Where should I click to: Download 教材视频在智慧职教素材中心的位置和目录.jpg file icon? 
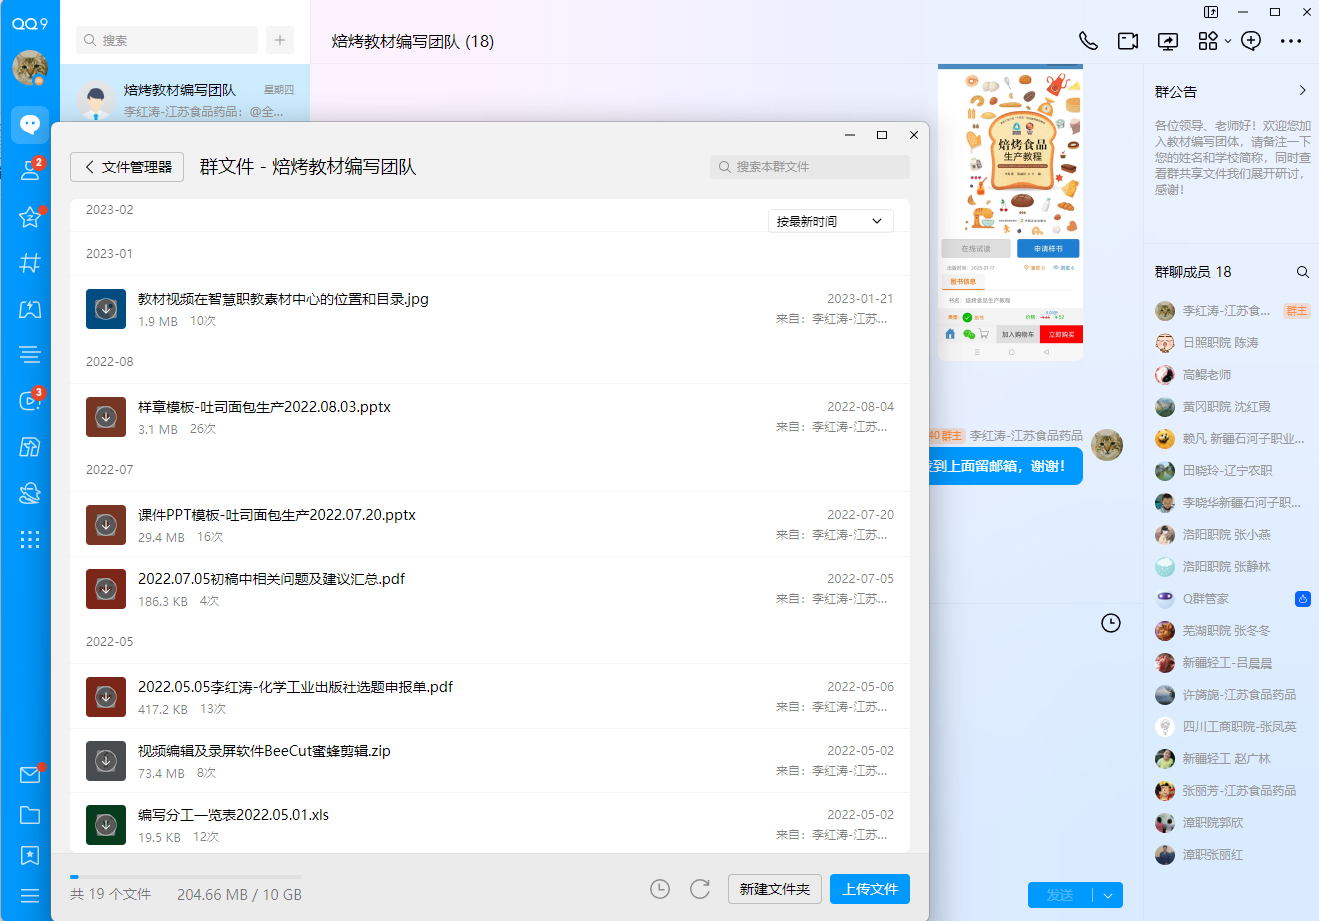coord(106,309)
